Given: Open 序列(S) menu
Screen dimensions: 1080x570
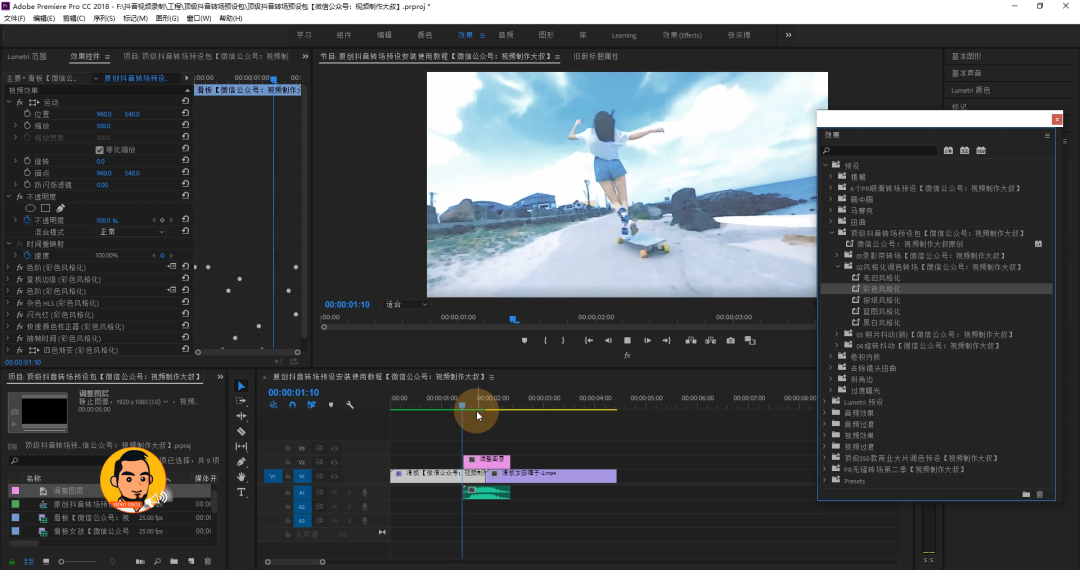Looking at the screenshot, I should 104,19.
